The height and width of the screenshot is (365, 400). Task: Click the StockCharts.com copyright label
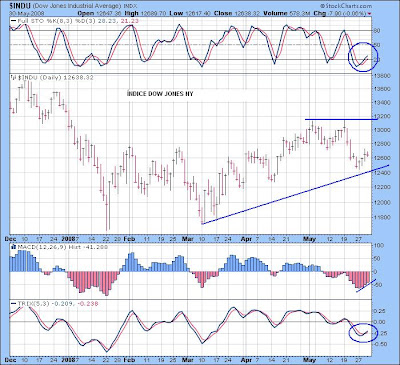346,6
